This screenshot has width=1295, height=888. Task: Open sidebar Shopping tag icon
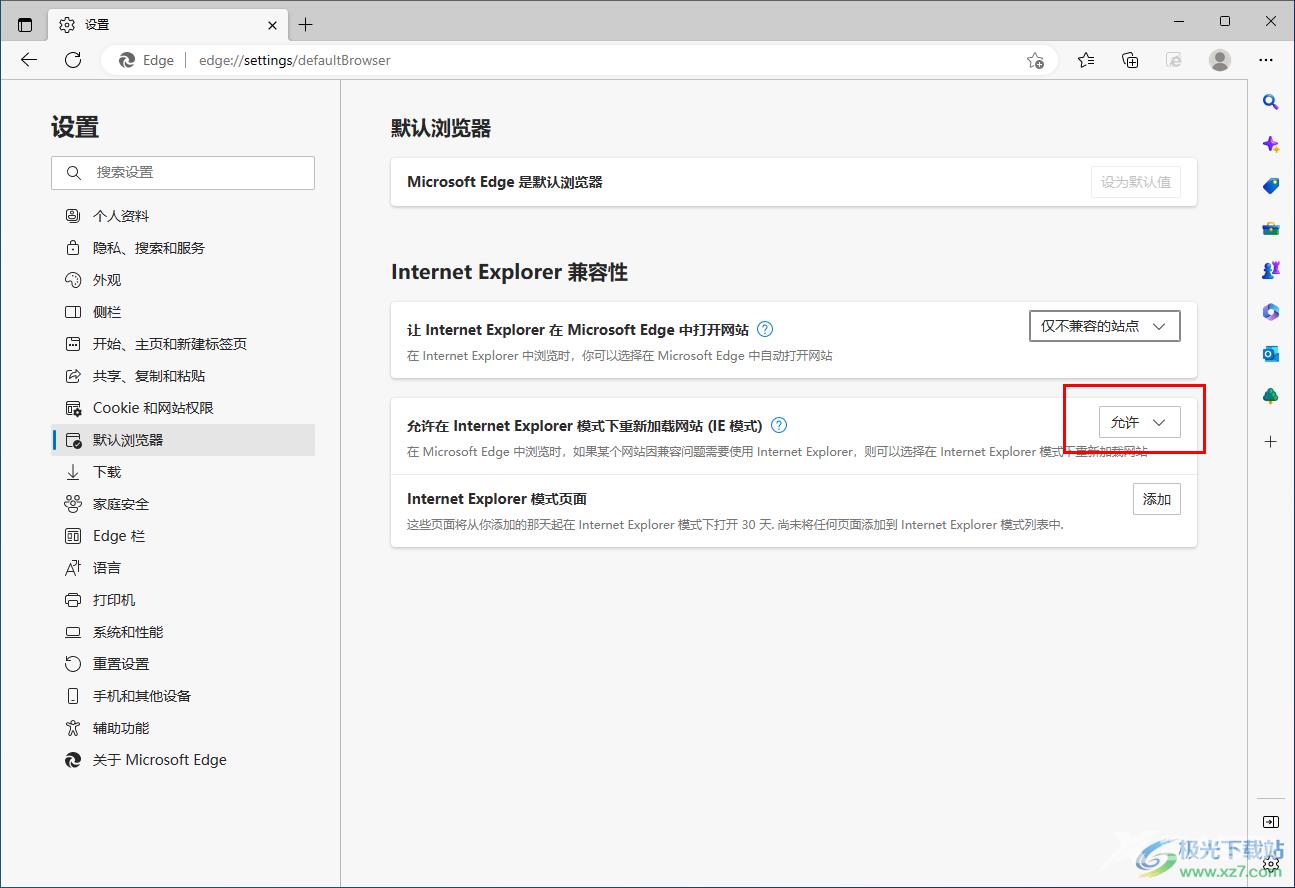point(1270,186)
